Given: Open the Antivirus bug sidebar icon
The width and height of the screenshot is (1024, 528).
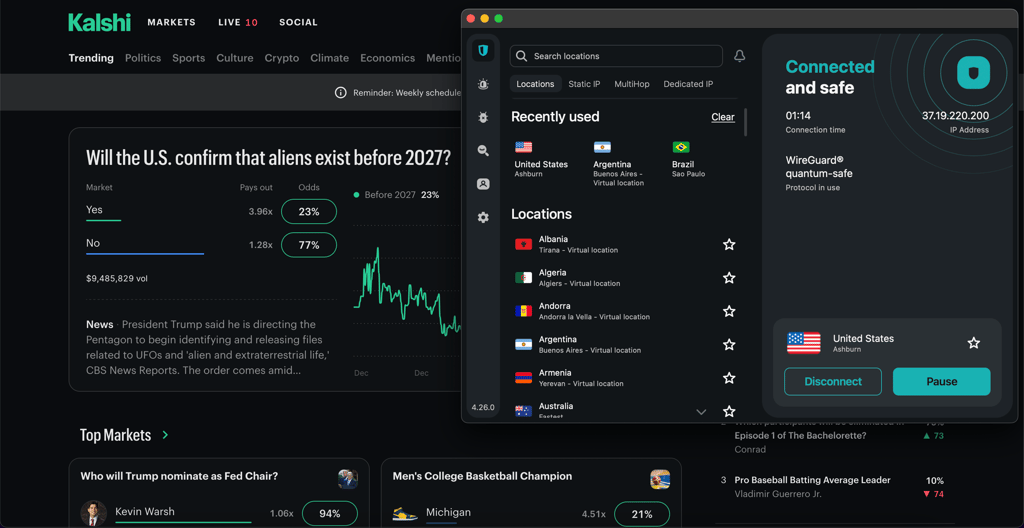Looking at the screenshot, I should click(x=483, y=118).
